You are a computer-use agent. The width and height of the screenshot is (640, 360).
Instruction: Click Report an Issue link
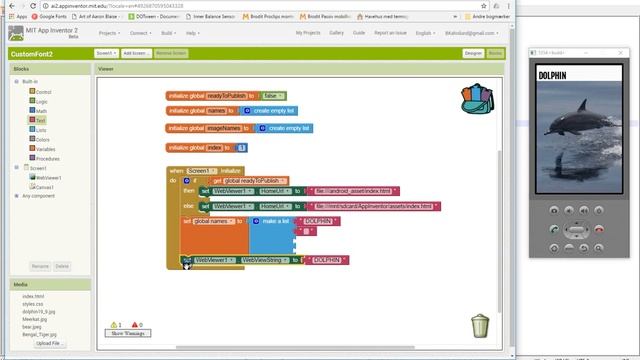coord(390,33)
